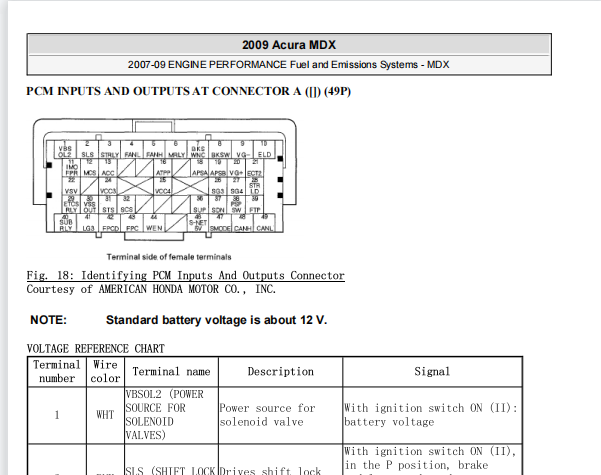Click pin 19 'APSB' in connector diagram
The image size is (601, 475).
coord(218,168)
